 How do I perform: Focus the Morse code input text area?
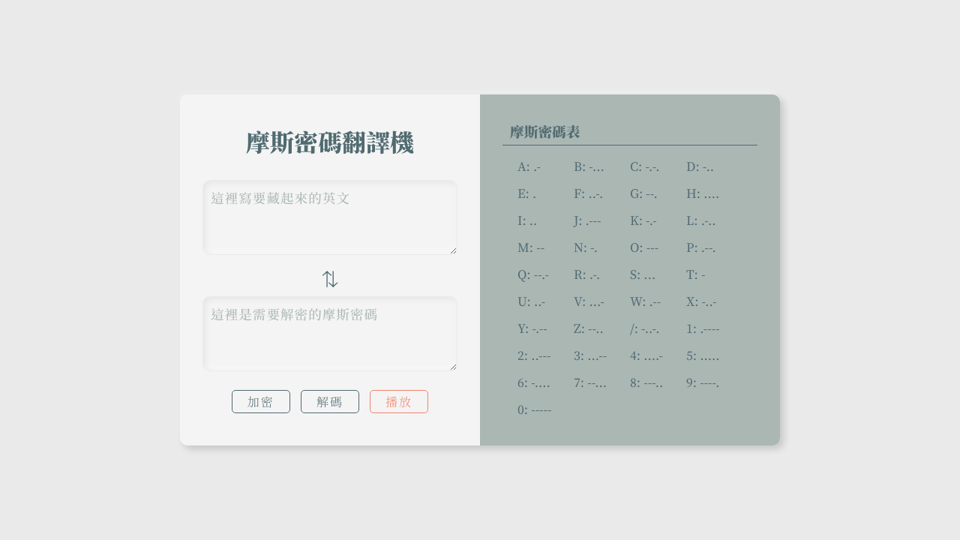(330, 333)
